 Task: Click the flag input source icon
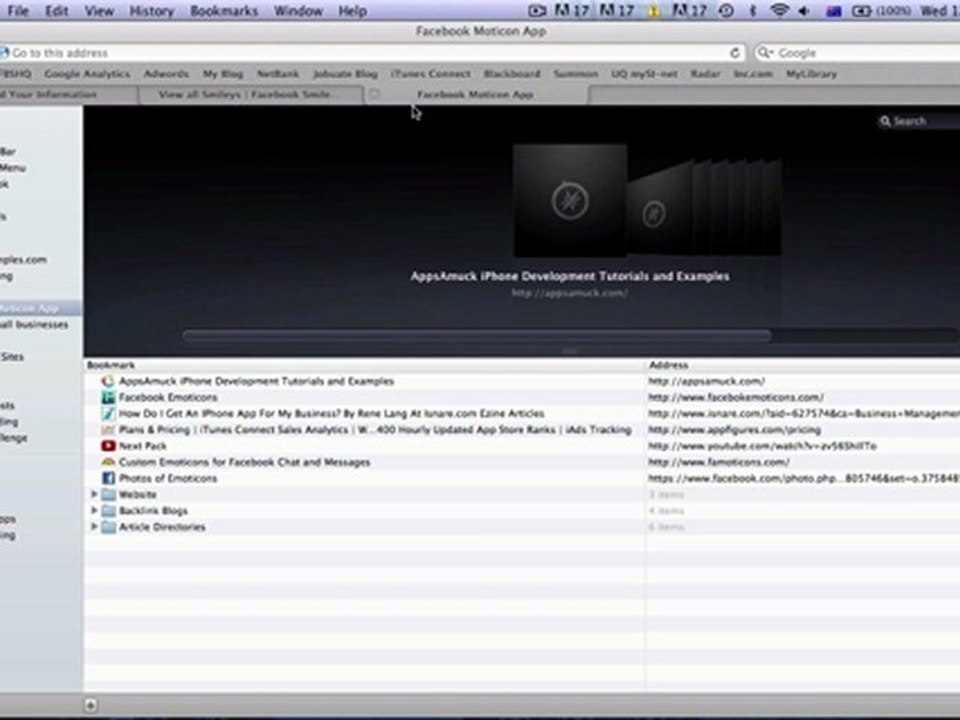tap(833, 11)
